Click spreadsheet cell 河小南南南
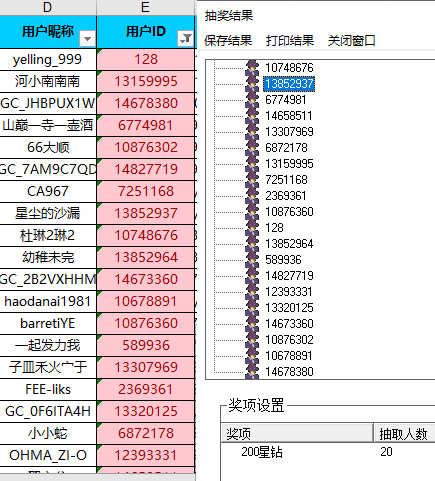Viewport: 435px width, 481px height. 48,81
